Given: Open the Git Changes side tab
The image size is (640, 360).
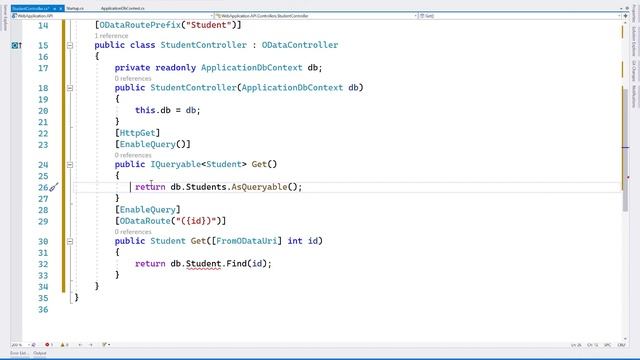Looking at the screenshot, I should pos(634,71).
